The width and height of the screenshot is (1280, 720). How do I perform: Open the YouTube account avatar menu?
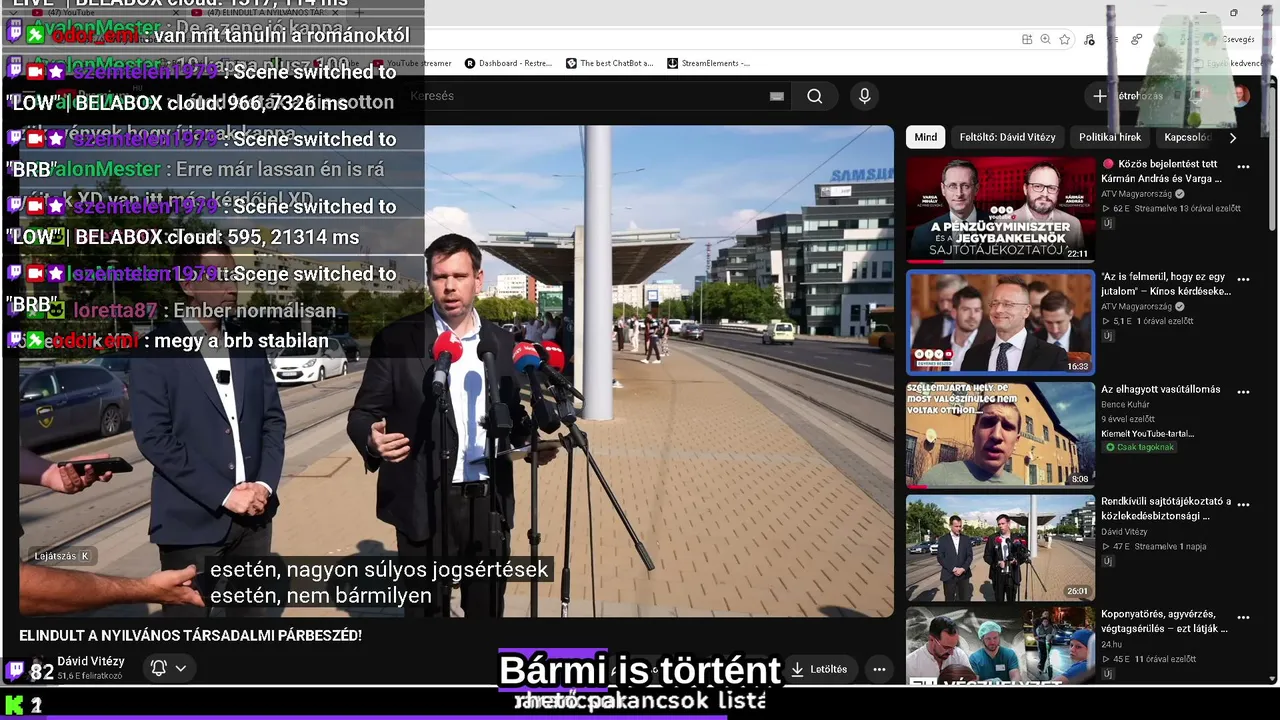pyautogui.click(x=1240, y=96)
